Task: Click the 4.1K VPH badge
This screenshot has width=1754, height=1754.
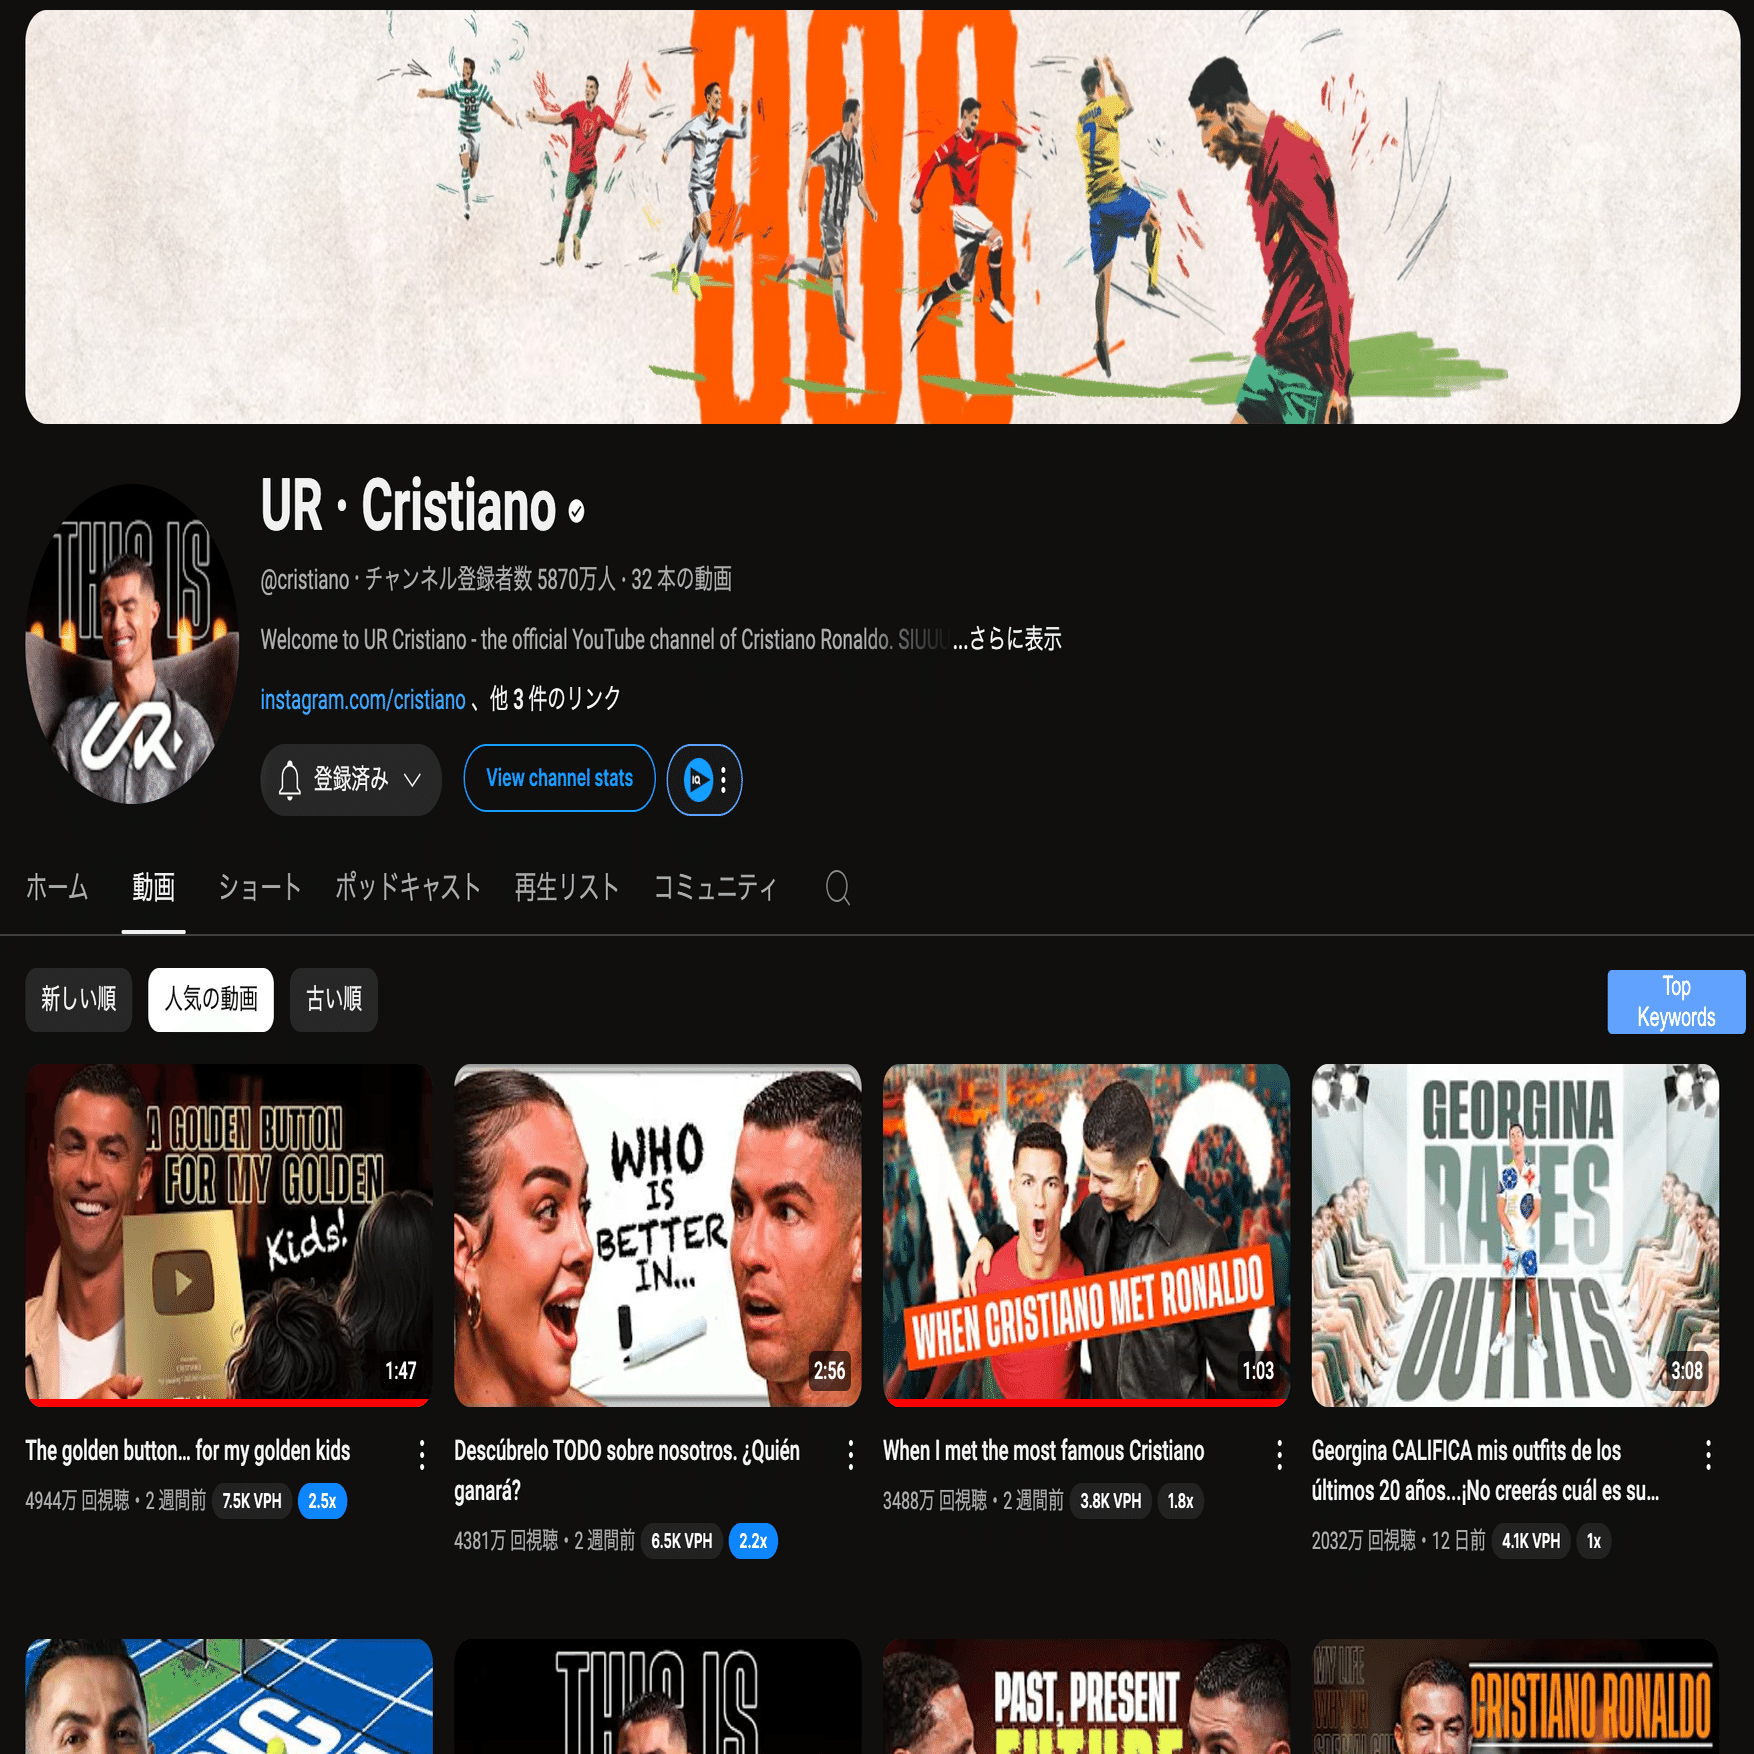Action: (1531, 1541)
